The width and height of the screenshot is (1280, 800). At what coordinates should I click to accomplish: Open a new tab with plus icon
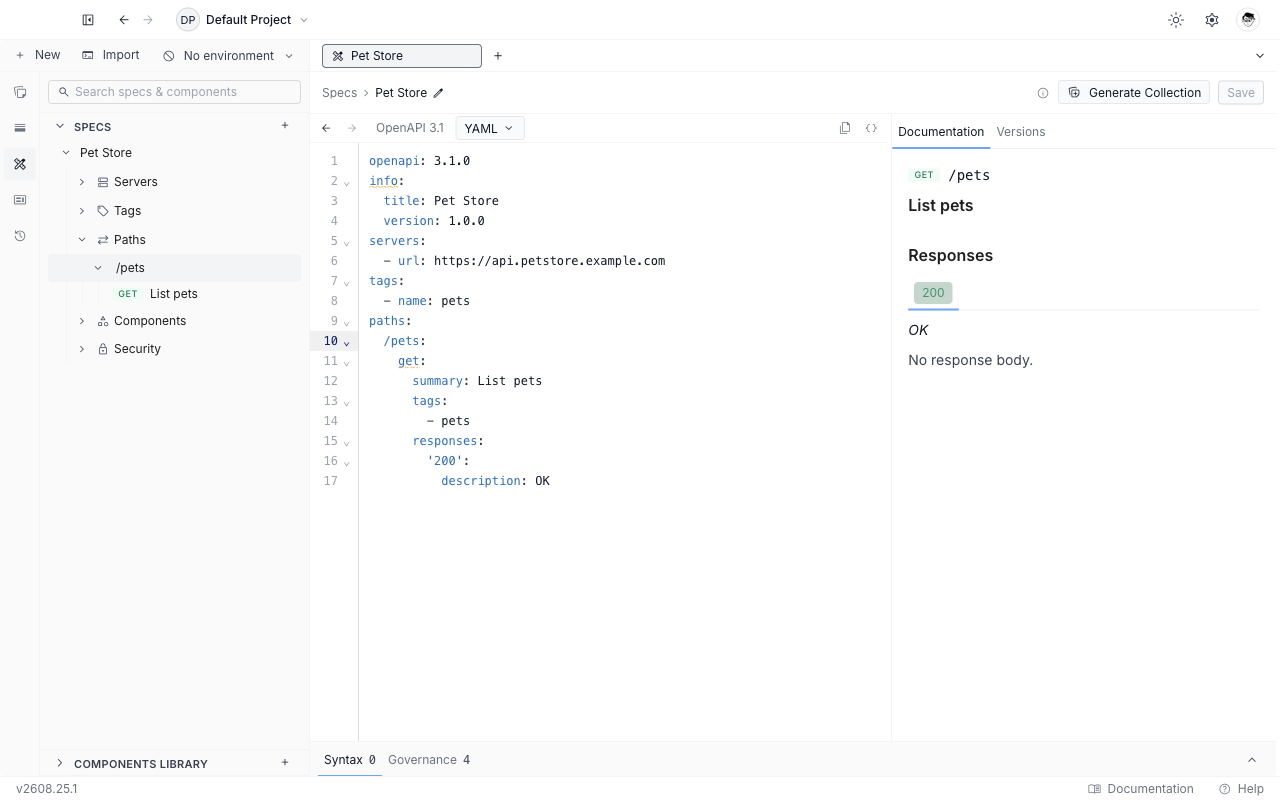click(x=498, y=56)
